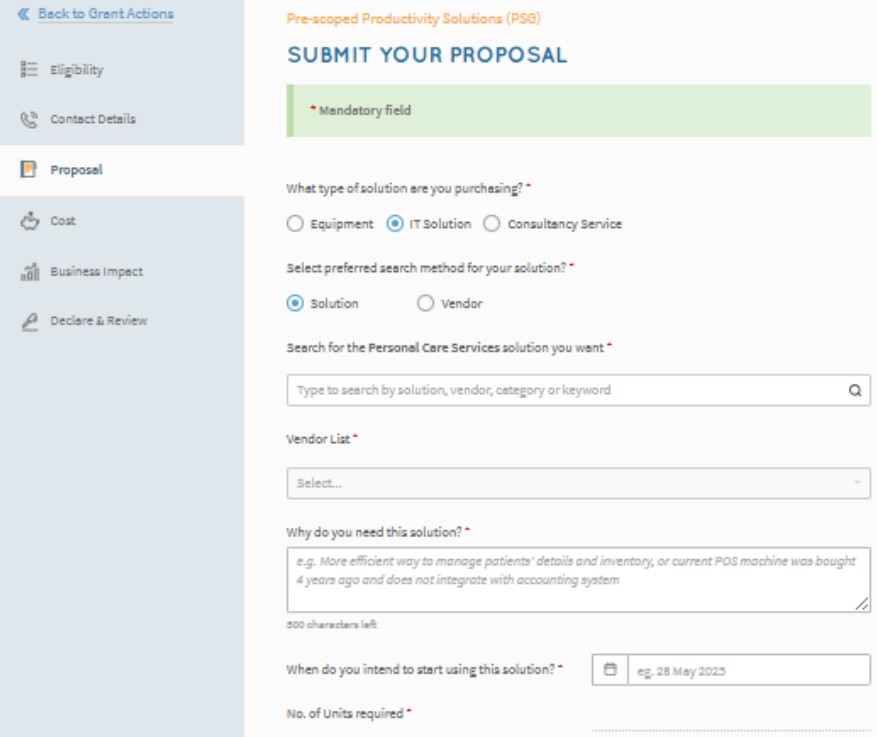This screenshot has height=737, width=877.
Task: Click the search magnifier icon
Action: (855, 390)
